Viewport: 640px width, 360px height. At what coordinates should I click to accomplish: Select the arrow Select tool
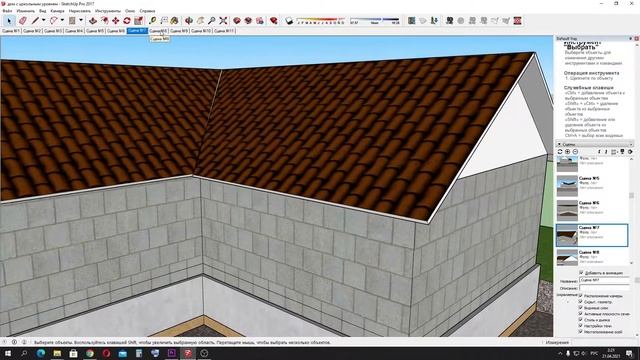click(x=9, y=20)
